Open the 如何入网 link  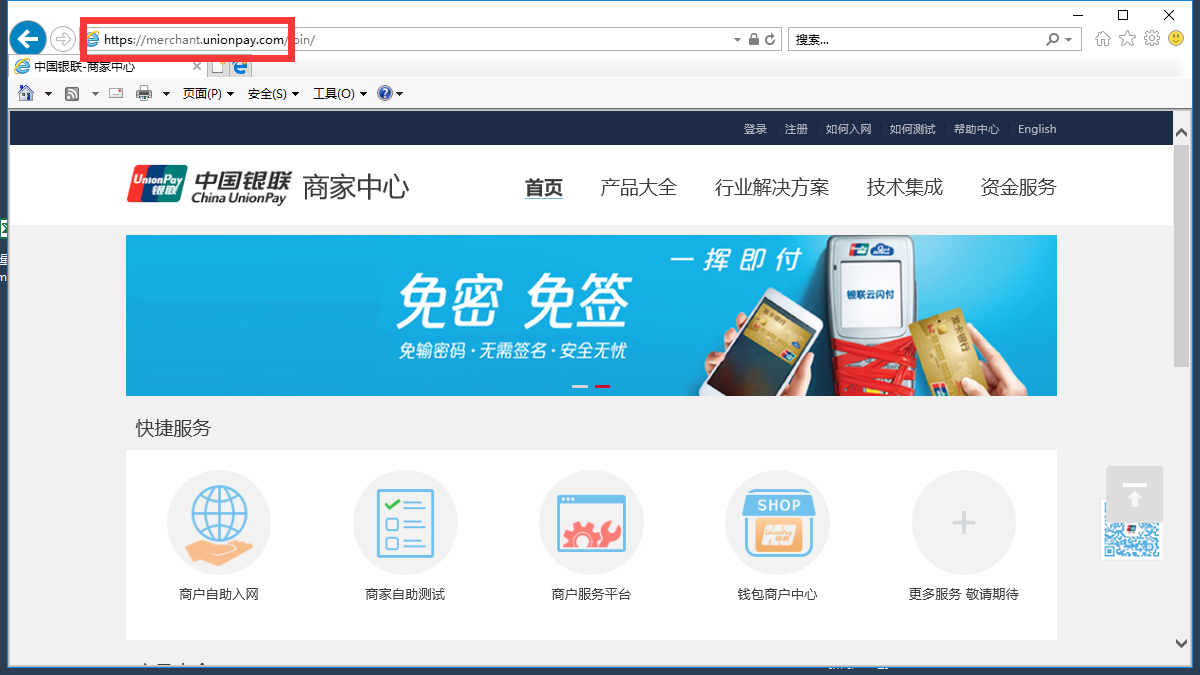[848, 129]
